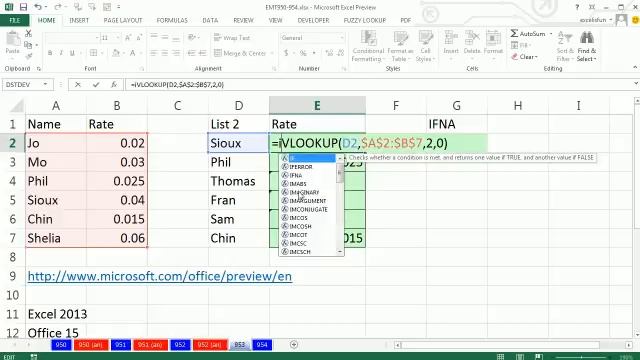The image size is (640, 360).
Task: Open Sort & Filter
Action: pyautogui.click(x=565, y=47)
